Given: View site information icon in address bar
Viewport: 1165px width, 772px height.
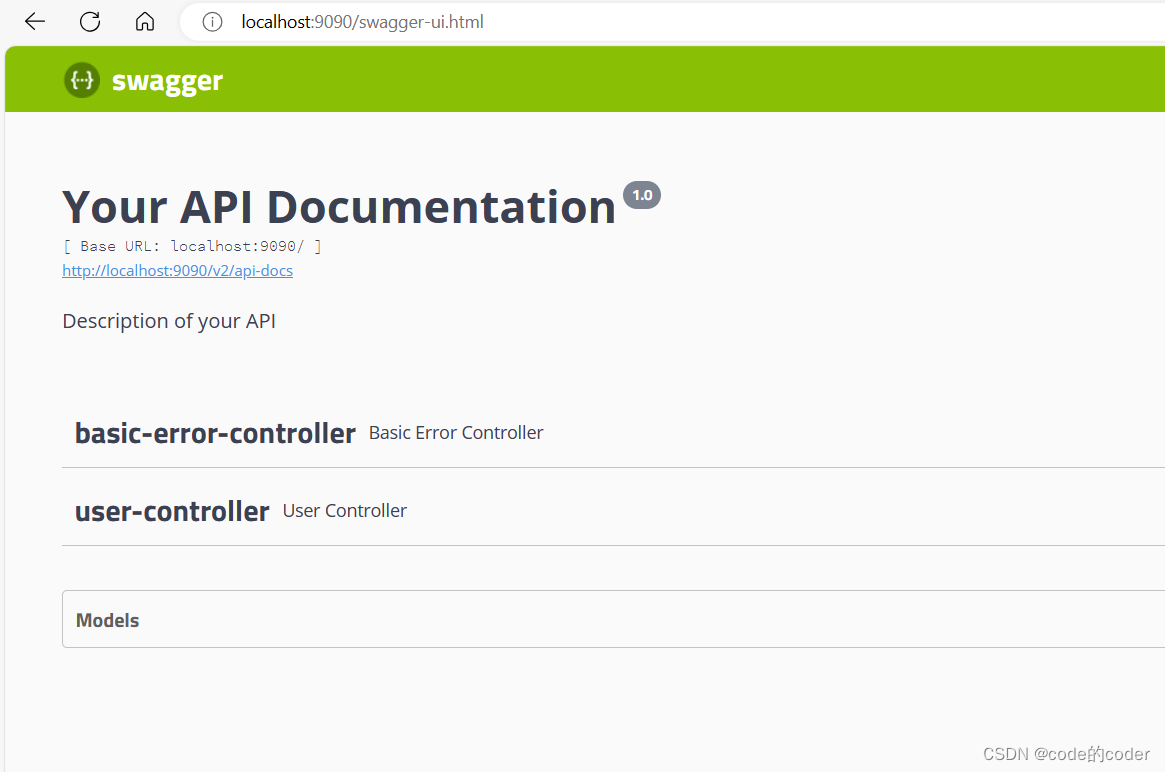Looking at the screenshot, I should (x=212, y=22).
